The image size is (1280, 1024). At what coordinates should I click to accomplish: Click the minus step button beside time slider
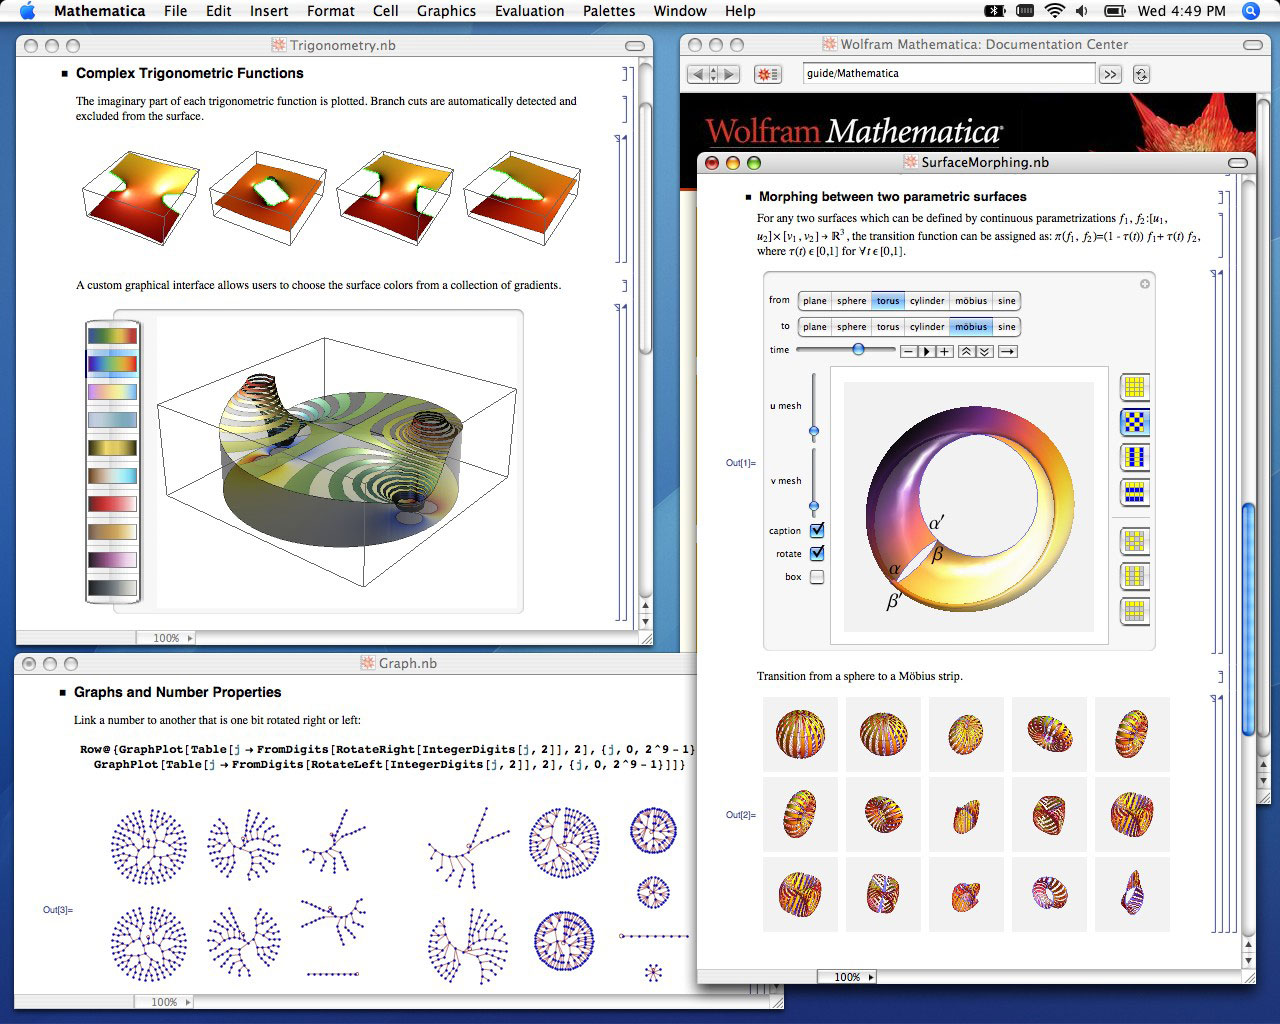(x=908, y=351)
